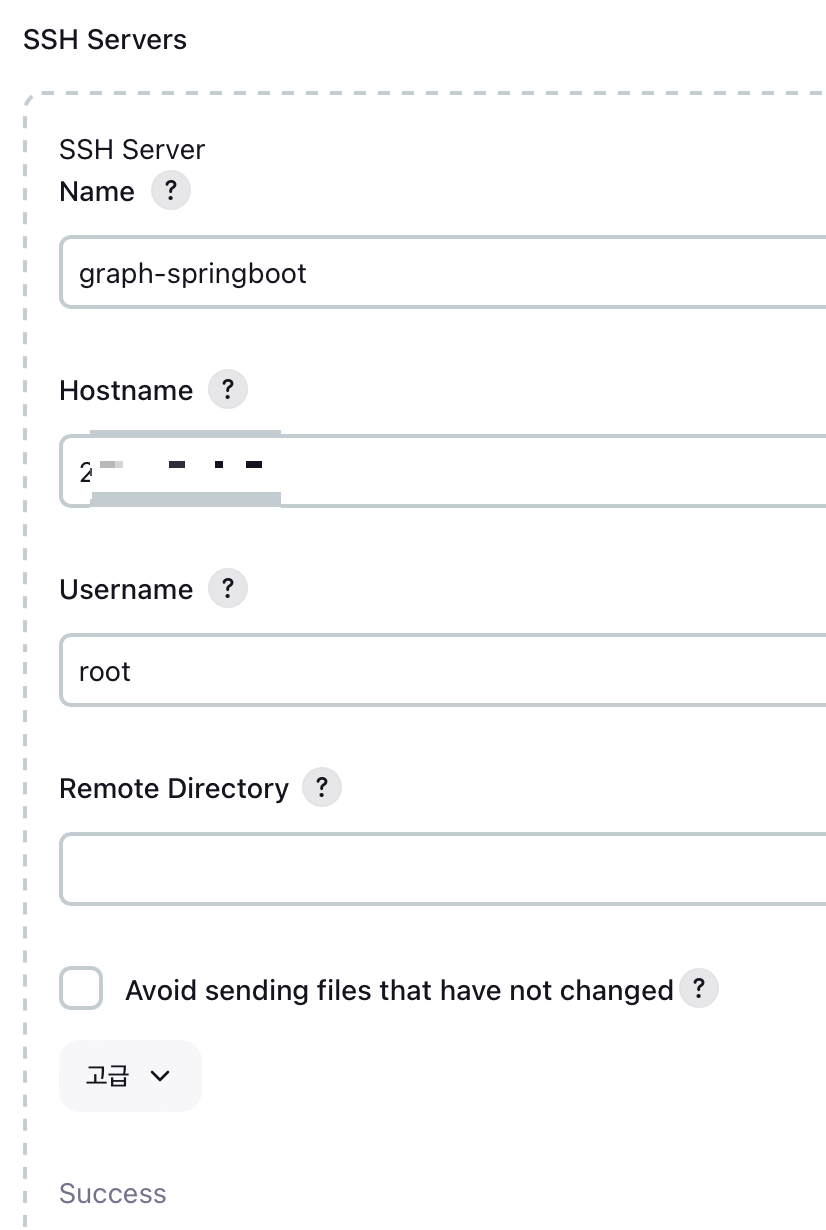The image size is (826, 1230).
Task: Show help for the Hostname field
Action: click(x=227, y=389)
